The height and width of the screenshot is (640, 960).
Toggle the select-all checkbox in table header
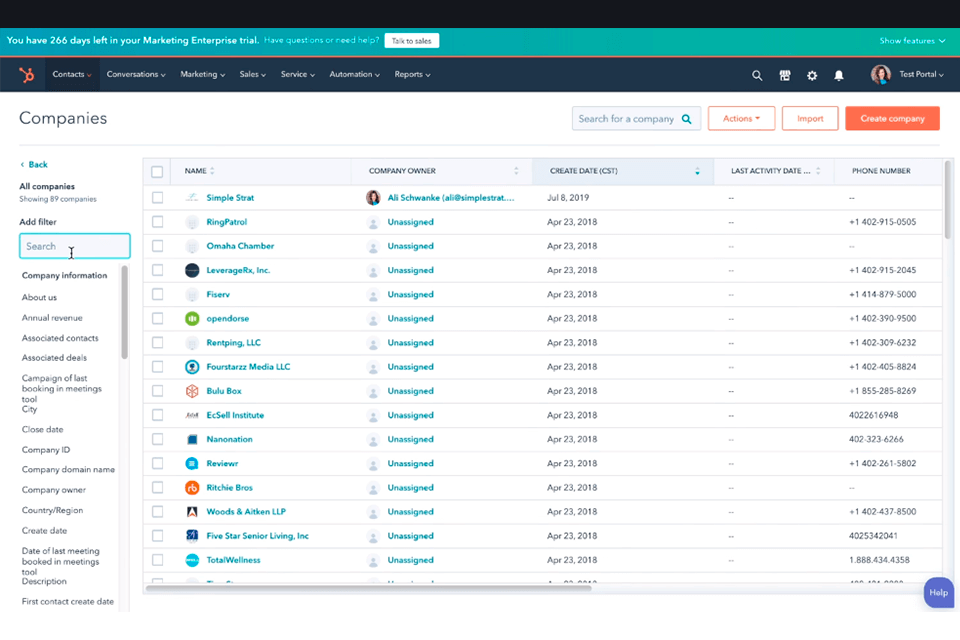[157, 171]
